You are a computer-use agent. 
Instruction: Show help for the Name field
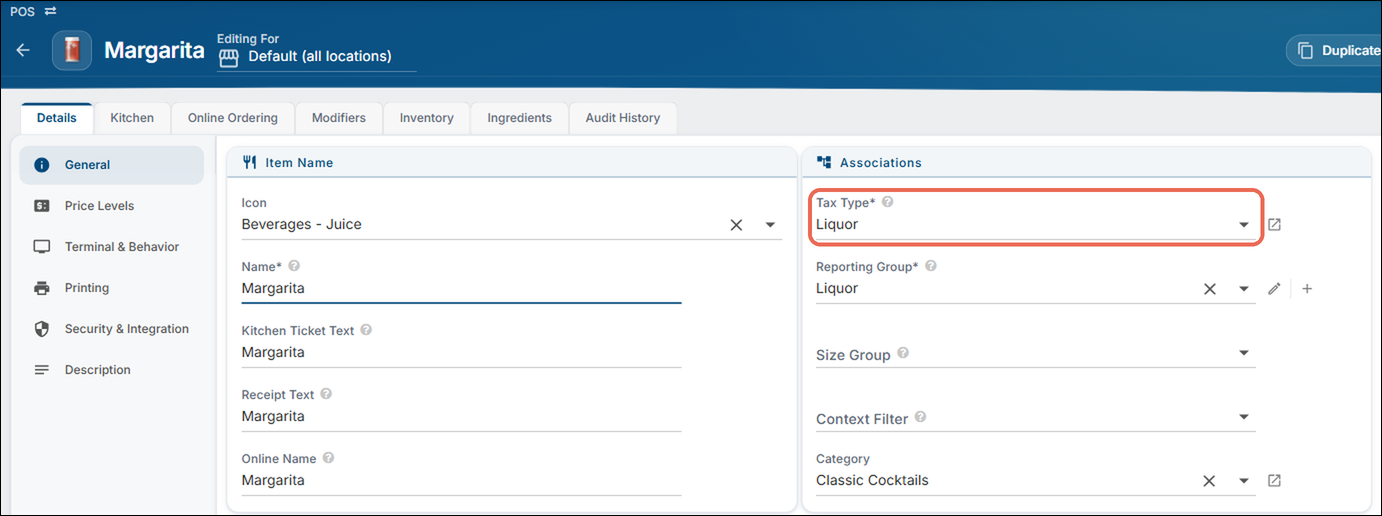[x=294, y=267]
